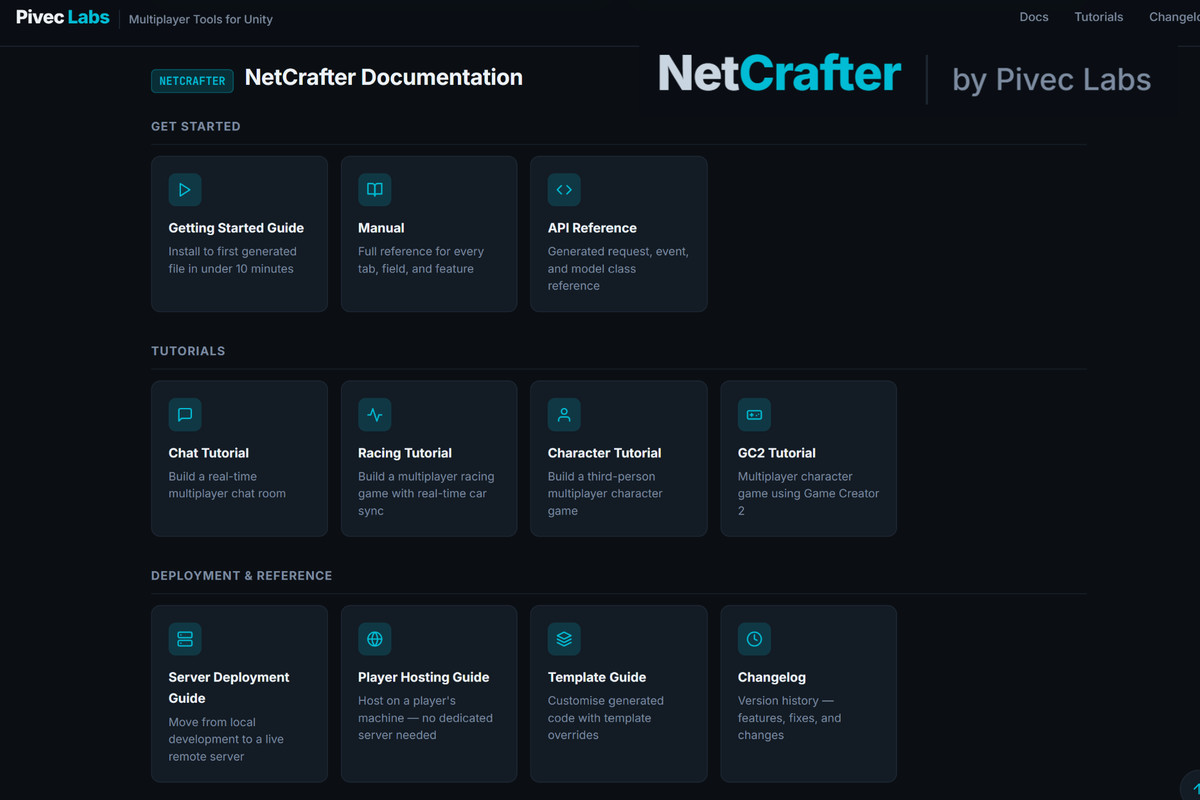This screenshot has height=800, width=1200.
Task: Open the Tutorials navigation item
Action: [x=1099, y=17]
